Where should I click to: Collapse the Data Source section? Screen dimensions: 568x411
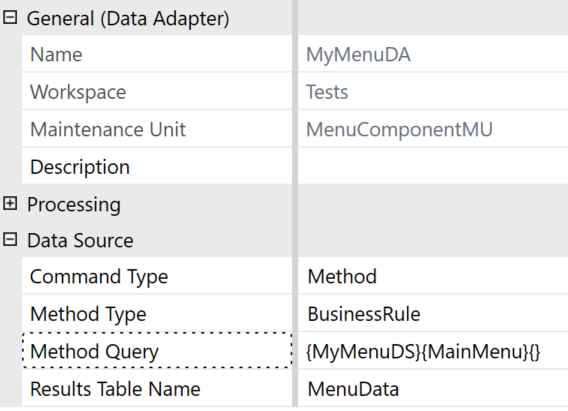coord(10,240)
